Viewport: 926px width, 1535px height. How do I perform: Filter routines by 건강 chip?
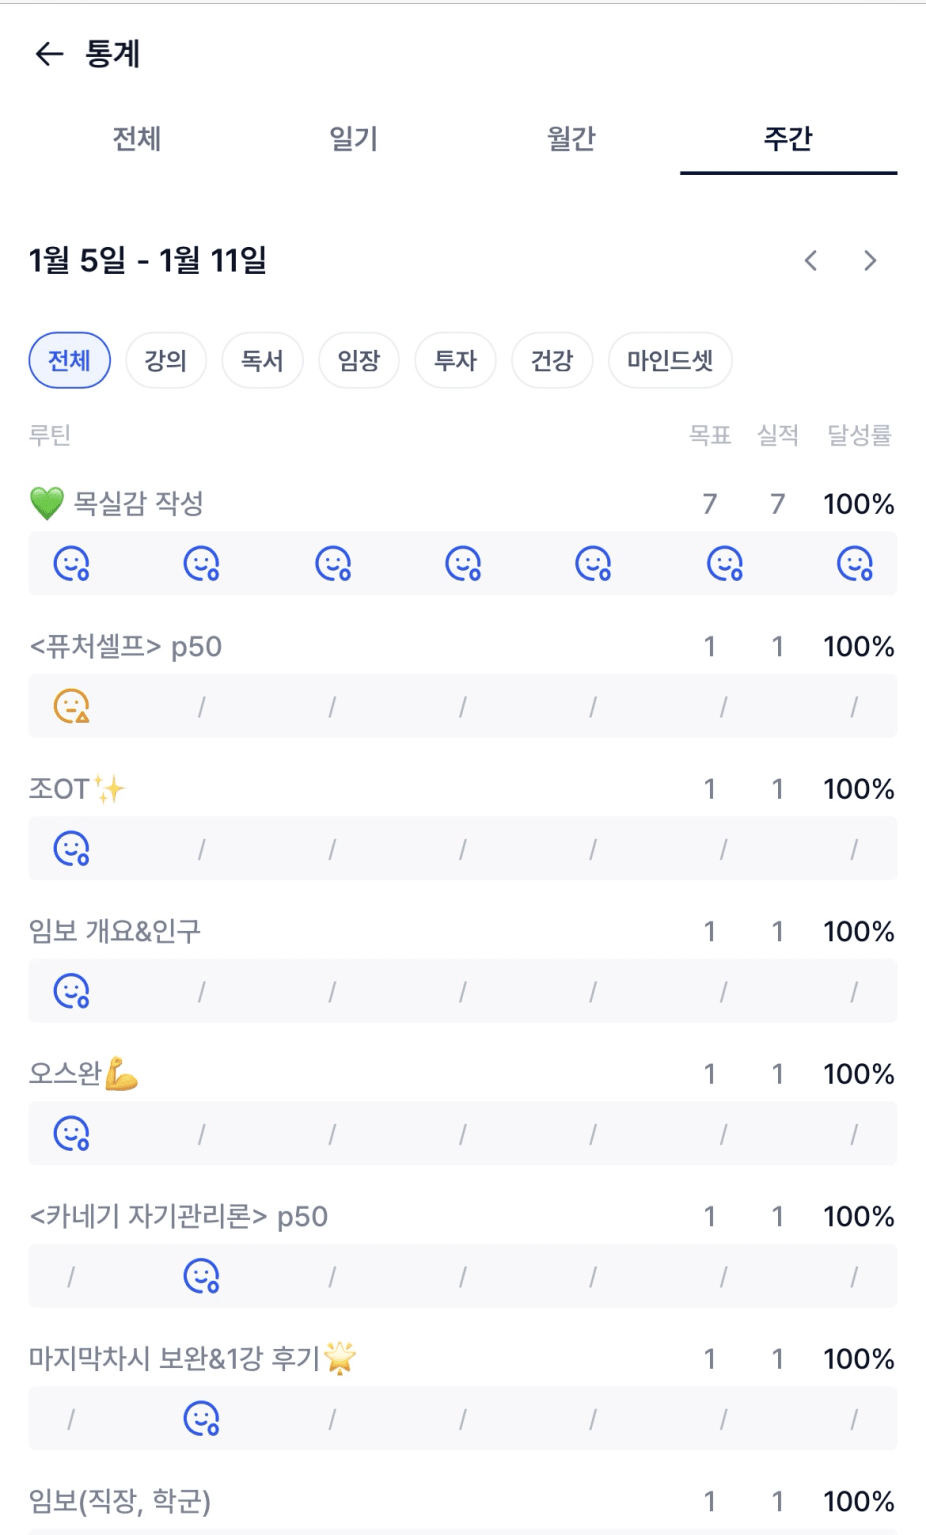[x=552, y=360]
